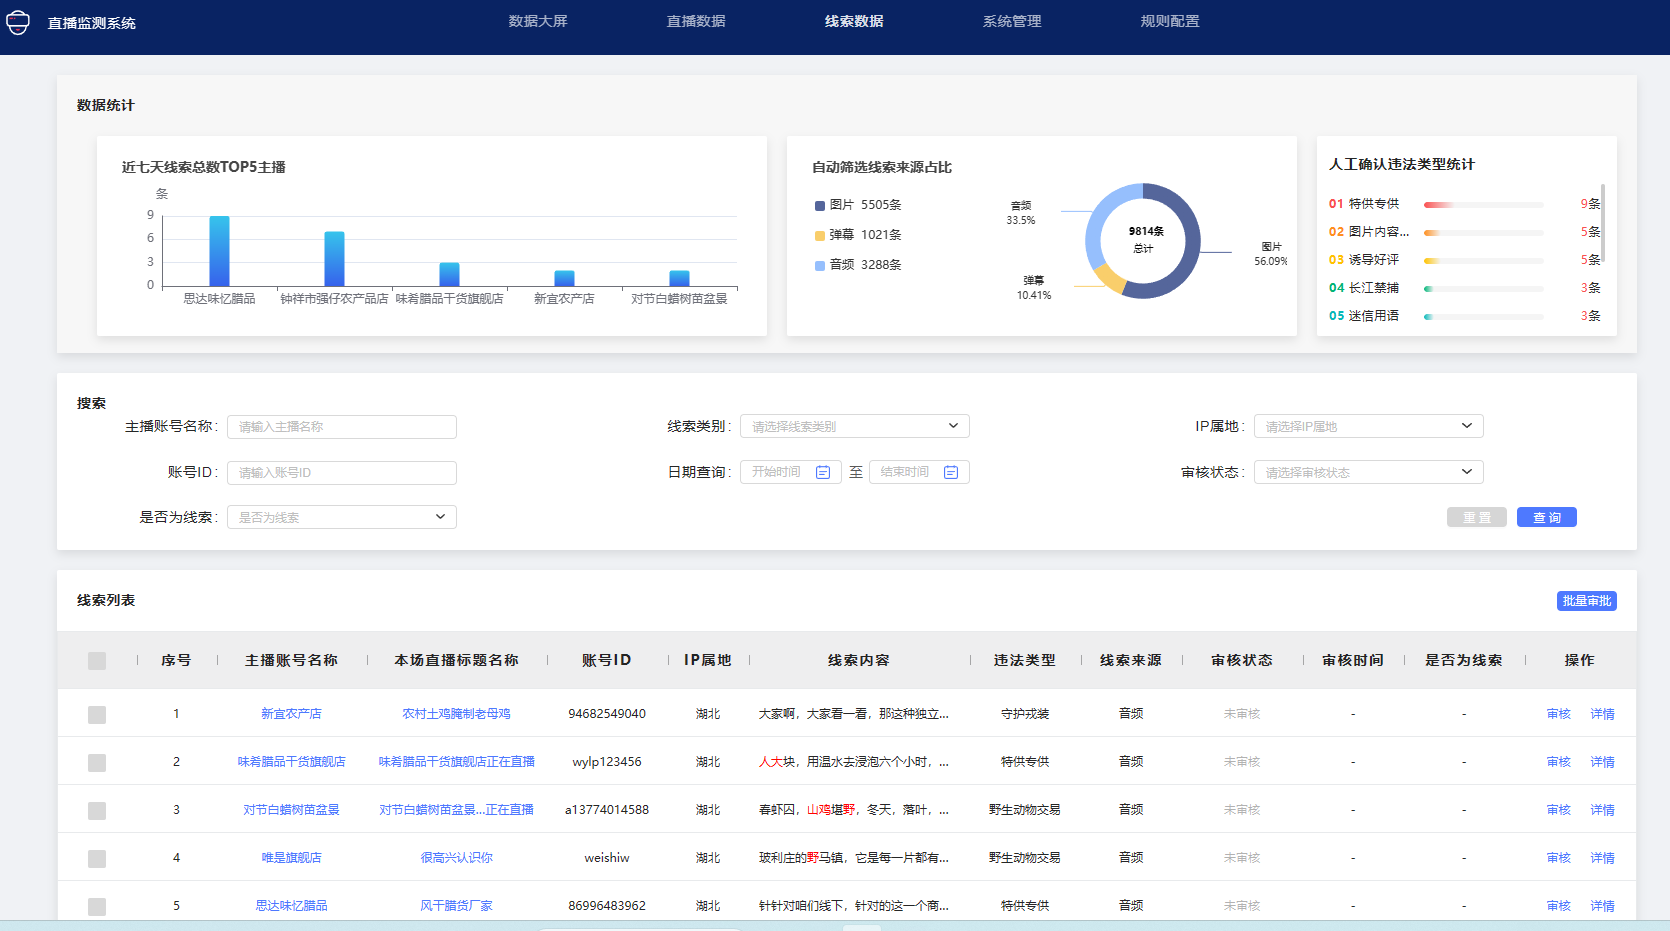Click the 诱导好评 progress bar

[1483, 261]
